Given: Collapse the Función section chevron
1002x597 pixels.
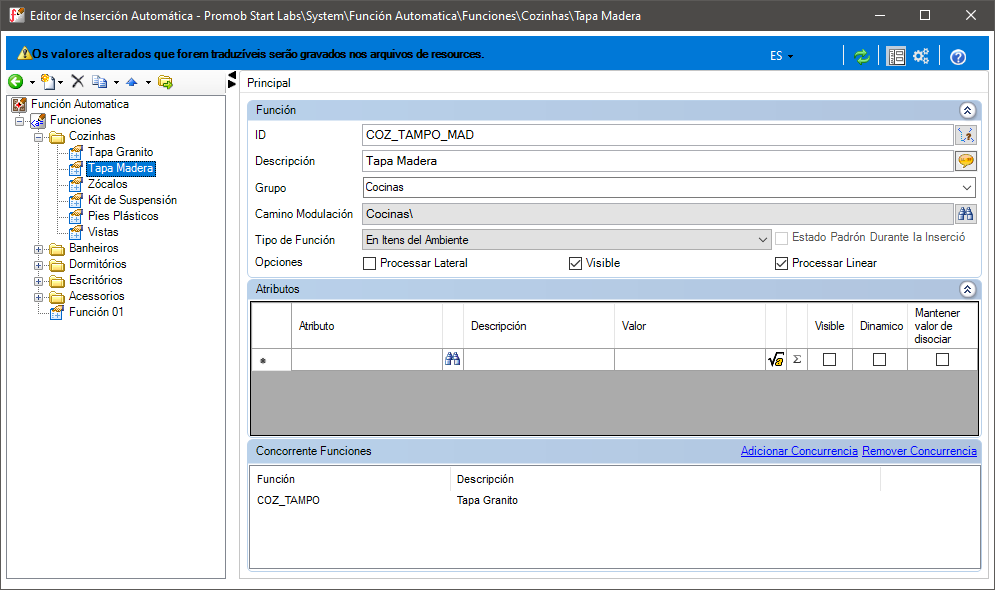Looking at the screenshot, I should click(967, 111).
